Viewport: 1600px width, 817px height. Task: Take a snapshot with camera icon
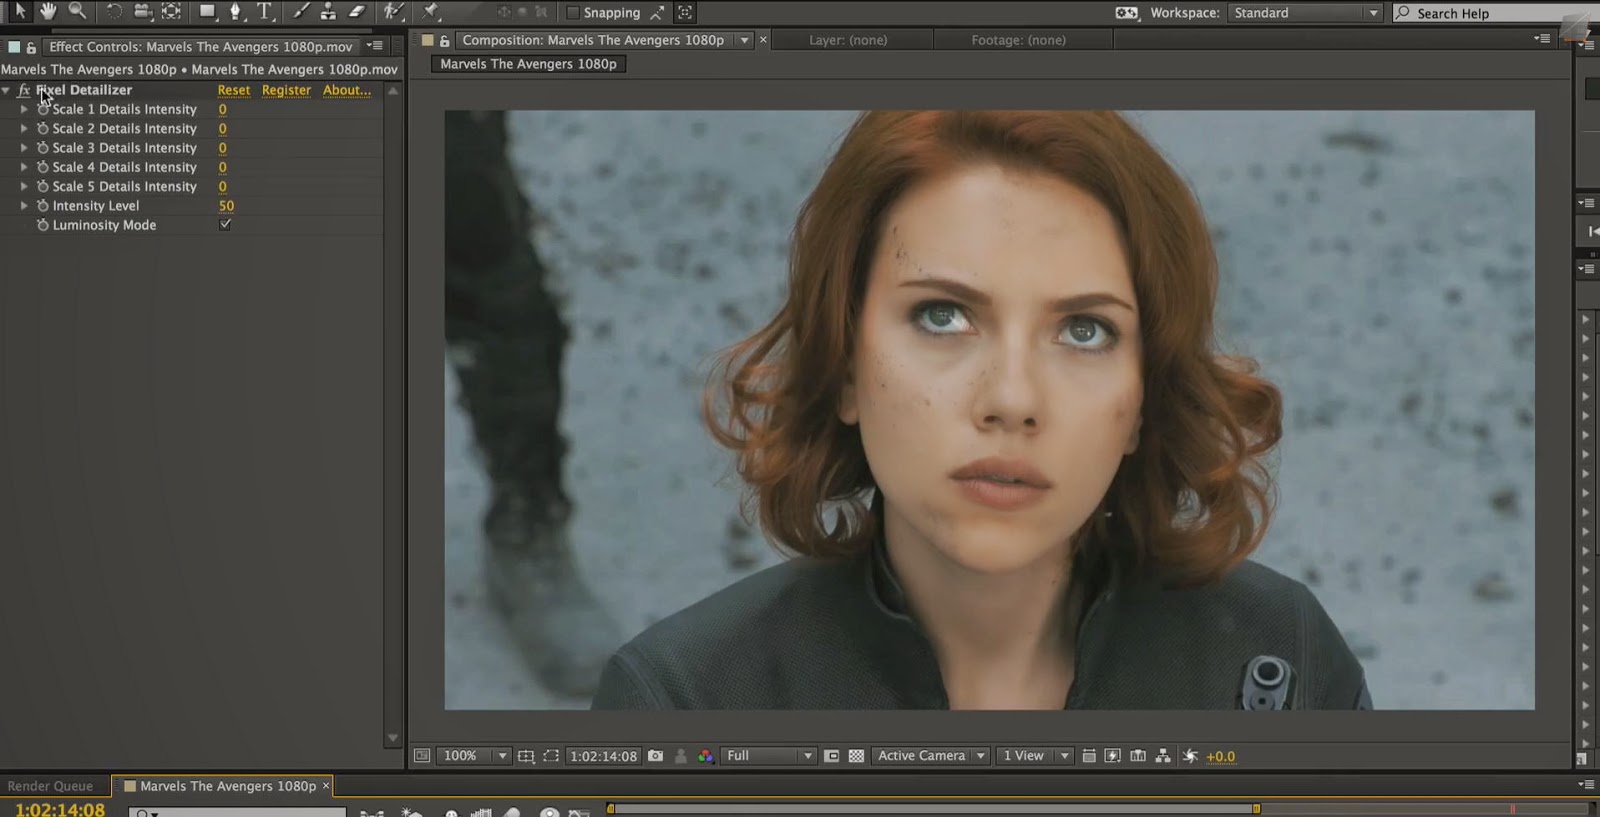point(655,756)
